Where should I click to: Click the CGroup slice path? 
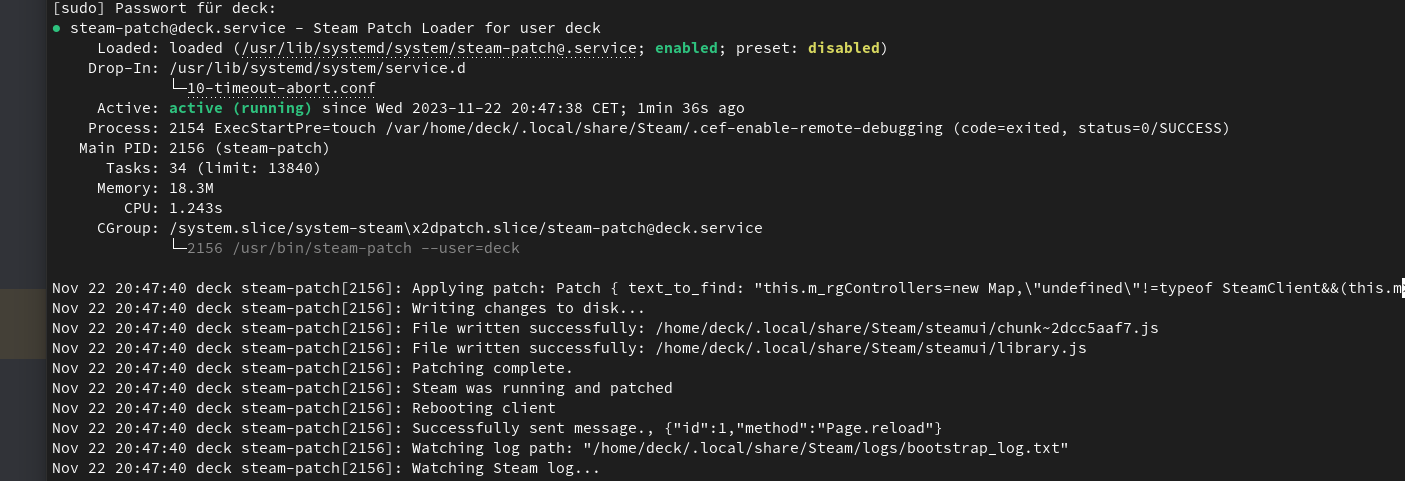coord(465,228)
